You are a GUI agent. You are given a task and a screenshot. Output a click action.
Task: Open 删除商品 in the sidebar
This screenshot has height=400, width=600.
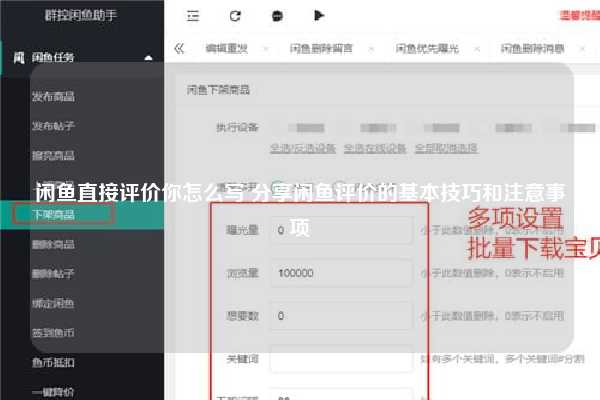[53, 244]
